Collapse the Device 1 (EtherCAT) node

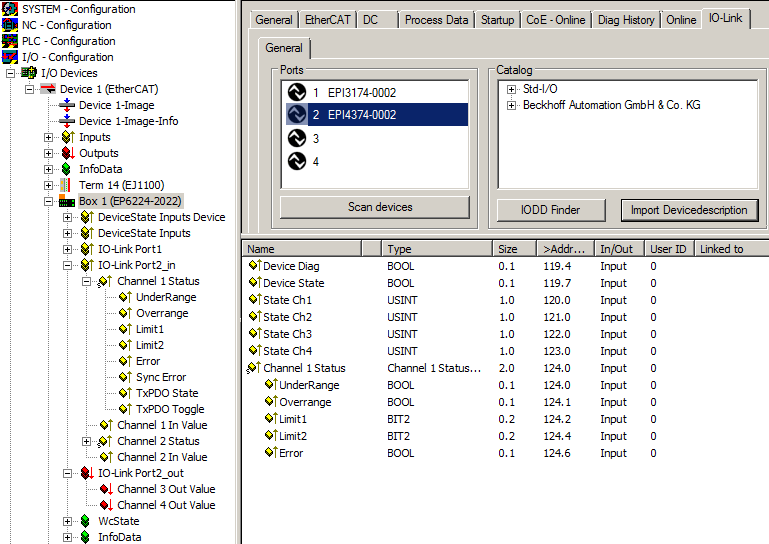pyautogui.click(x=29, y=89)
